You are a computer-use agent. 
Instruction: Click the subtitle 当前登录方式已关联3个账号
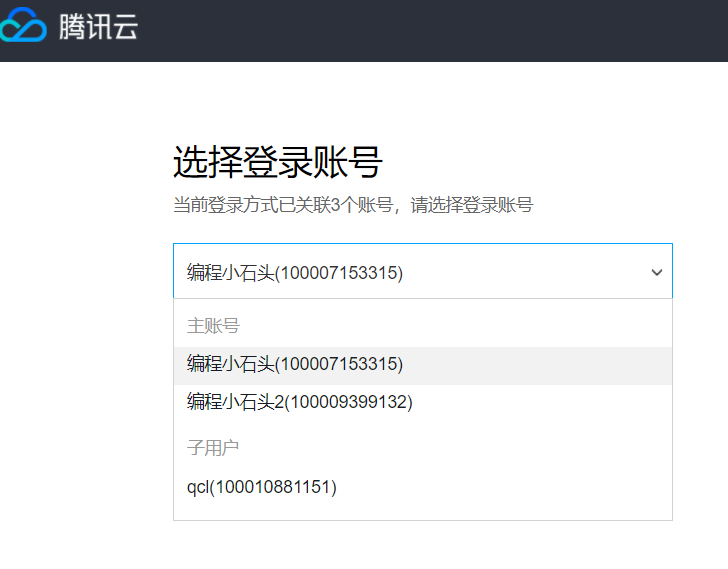click(283, 205)
